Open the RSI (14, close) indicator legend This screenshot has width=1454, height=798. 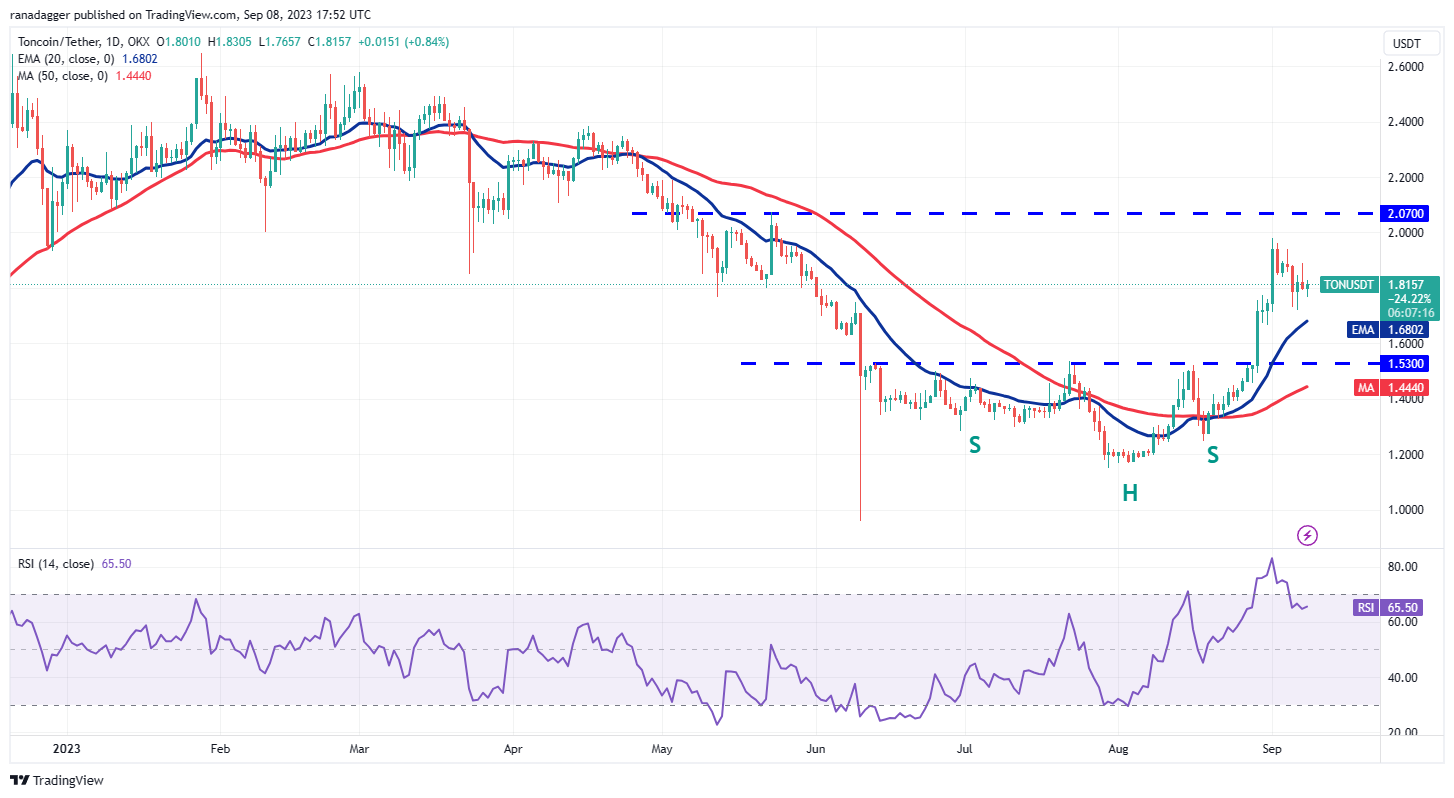[54, 564]
